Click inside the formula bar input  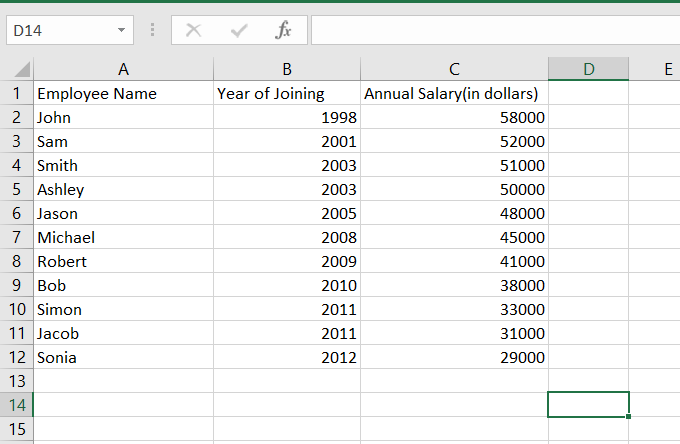(x=490, y=31)
